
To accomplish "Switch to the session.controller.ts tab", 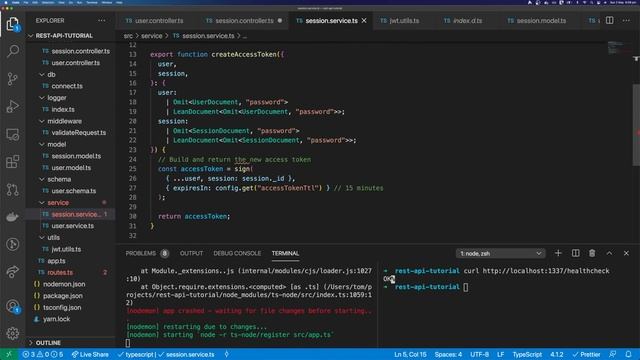I will (x=244, y=20).
